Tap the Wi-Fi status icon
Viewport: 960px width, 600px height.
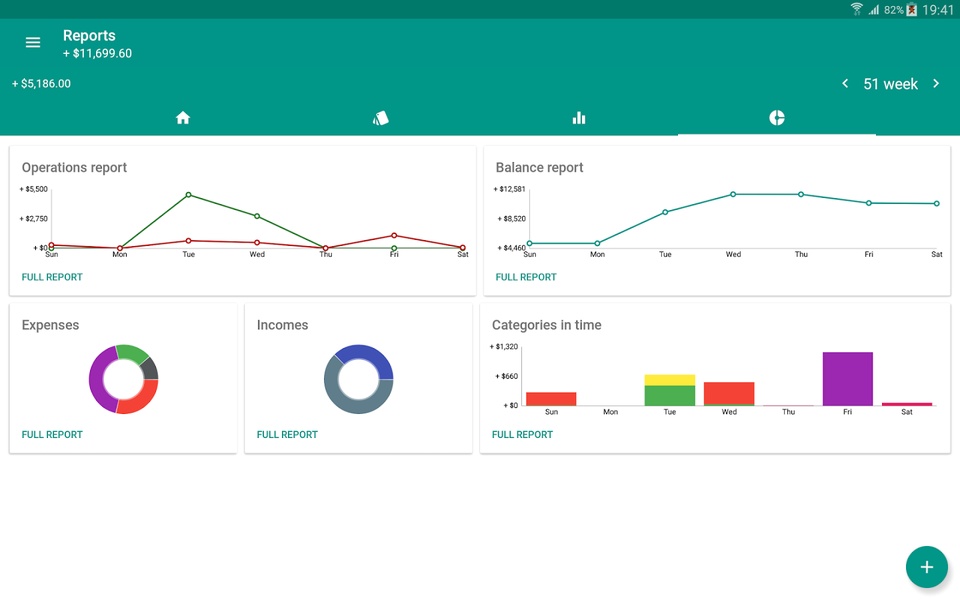[x=857, y=9]
